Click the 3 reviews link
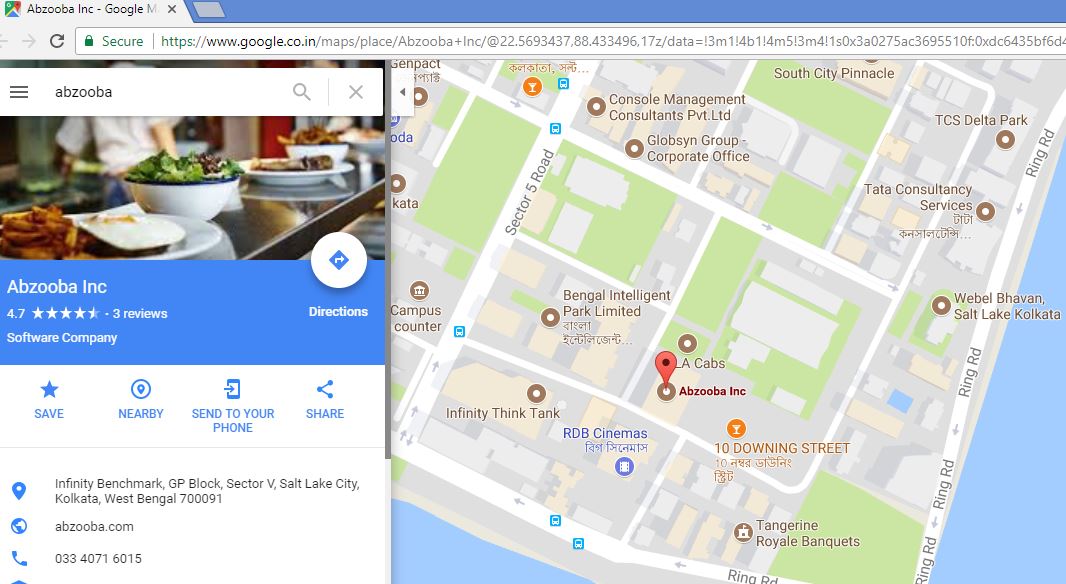Image resolution: width=1066 pixels, height=584 pixels. (140, 313)
